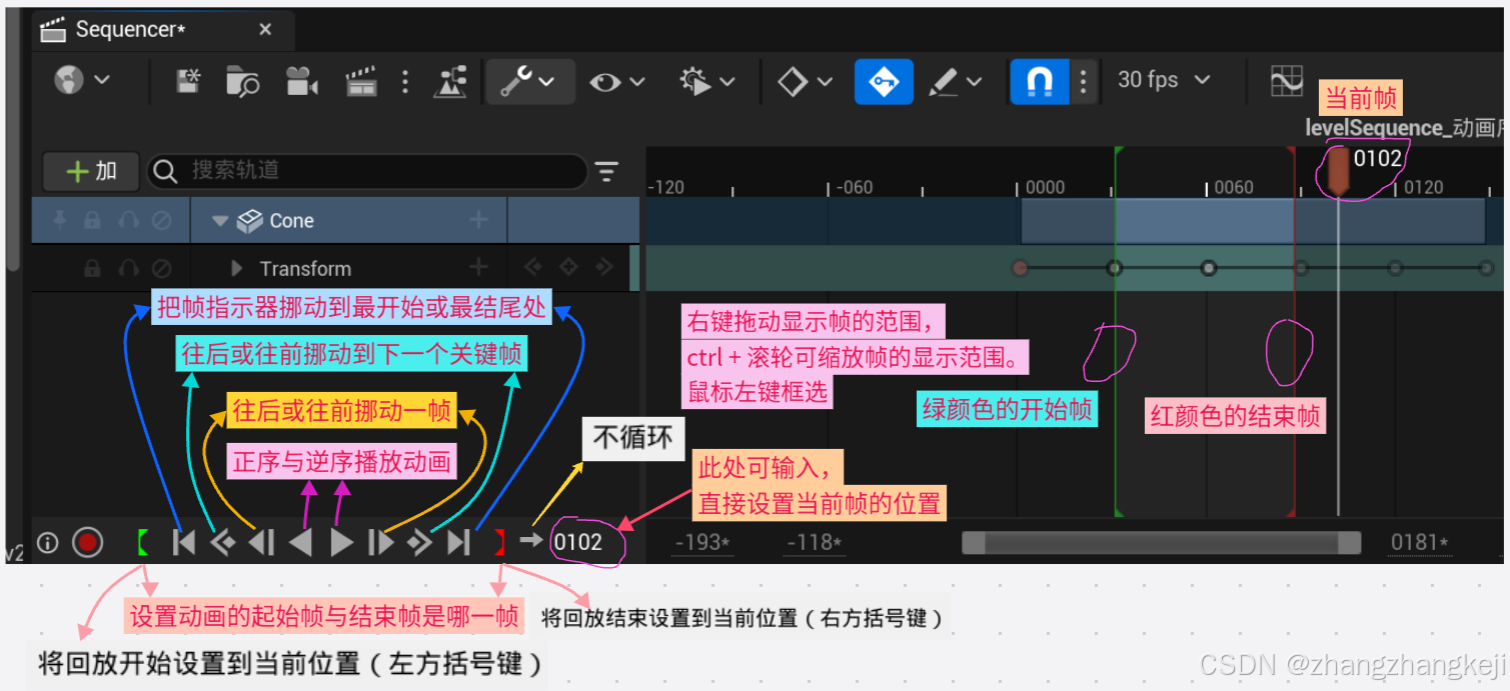Open the 30 fps frame rate dropdown

pyautogui.click(x=1164, y=80)
